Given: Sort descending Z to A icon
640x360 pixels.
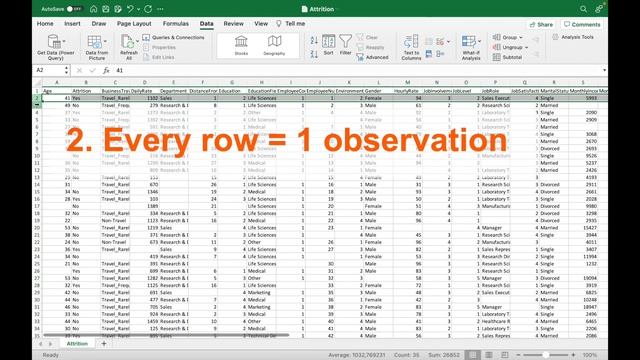Looking at the screenshot, I should [x=314, y=54].
